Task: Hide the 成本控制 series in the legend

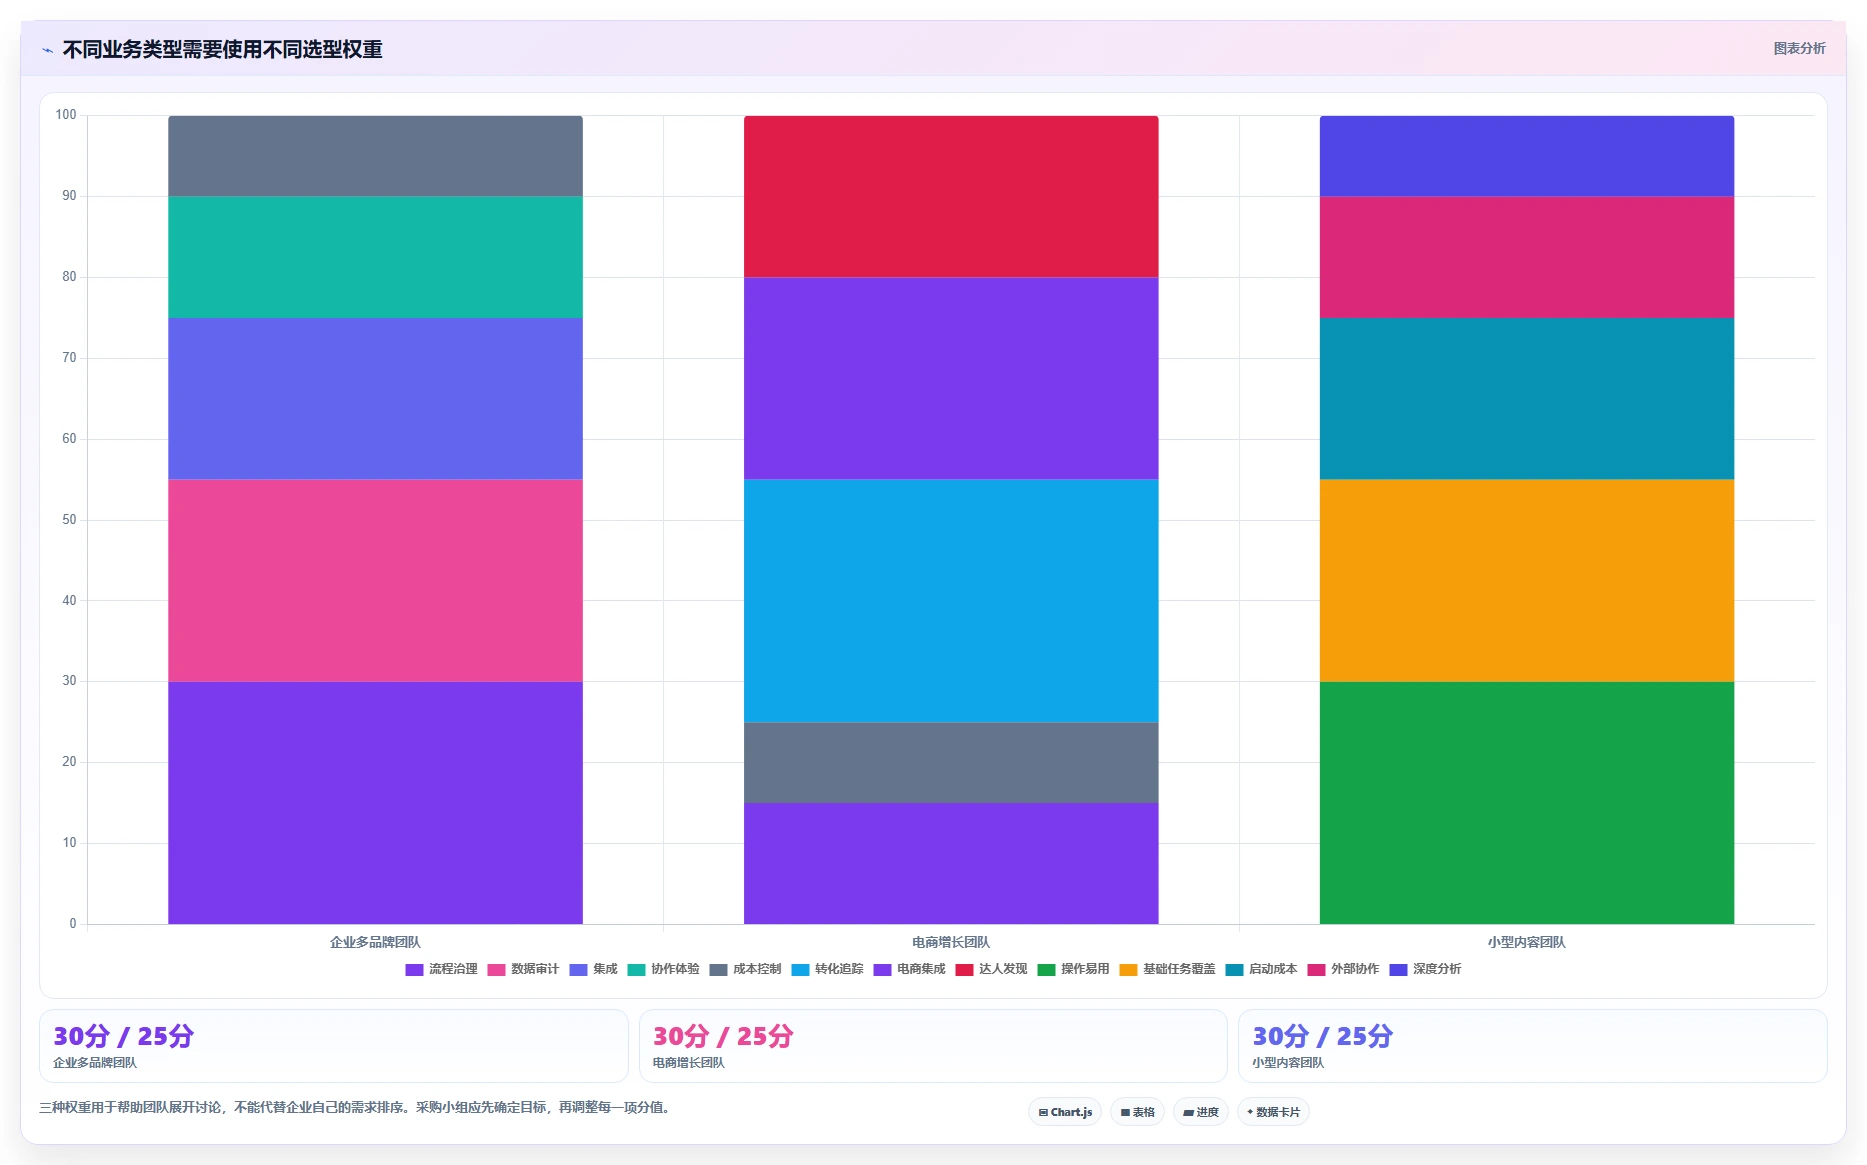Action: click(x=745, y=969)
